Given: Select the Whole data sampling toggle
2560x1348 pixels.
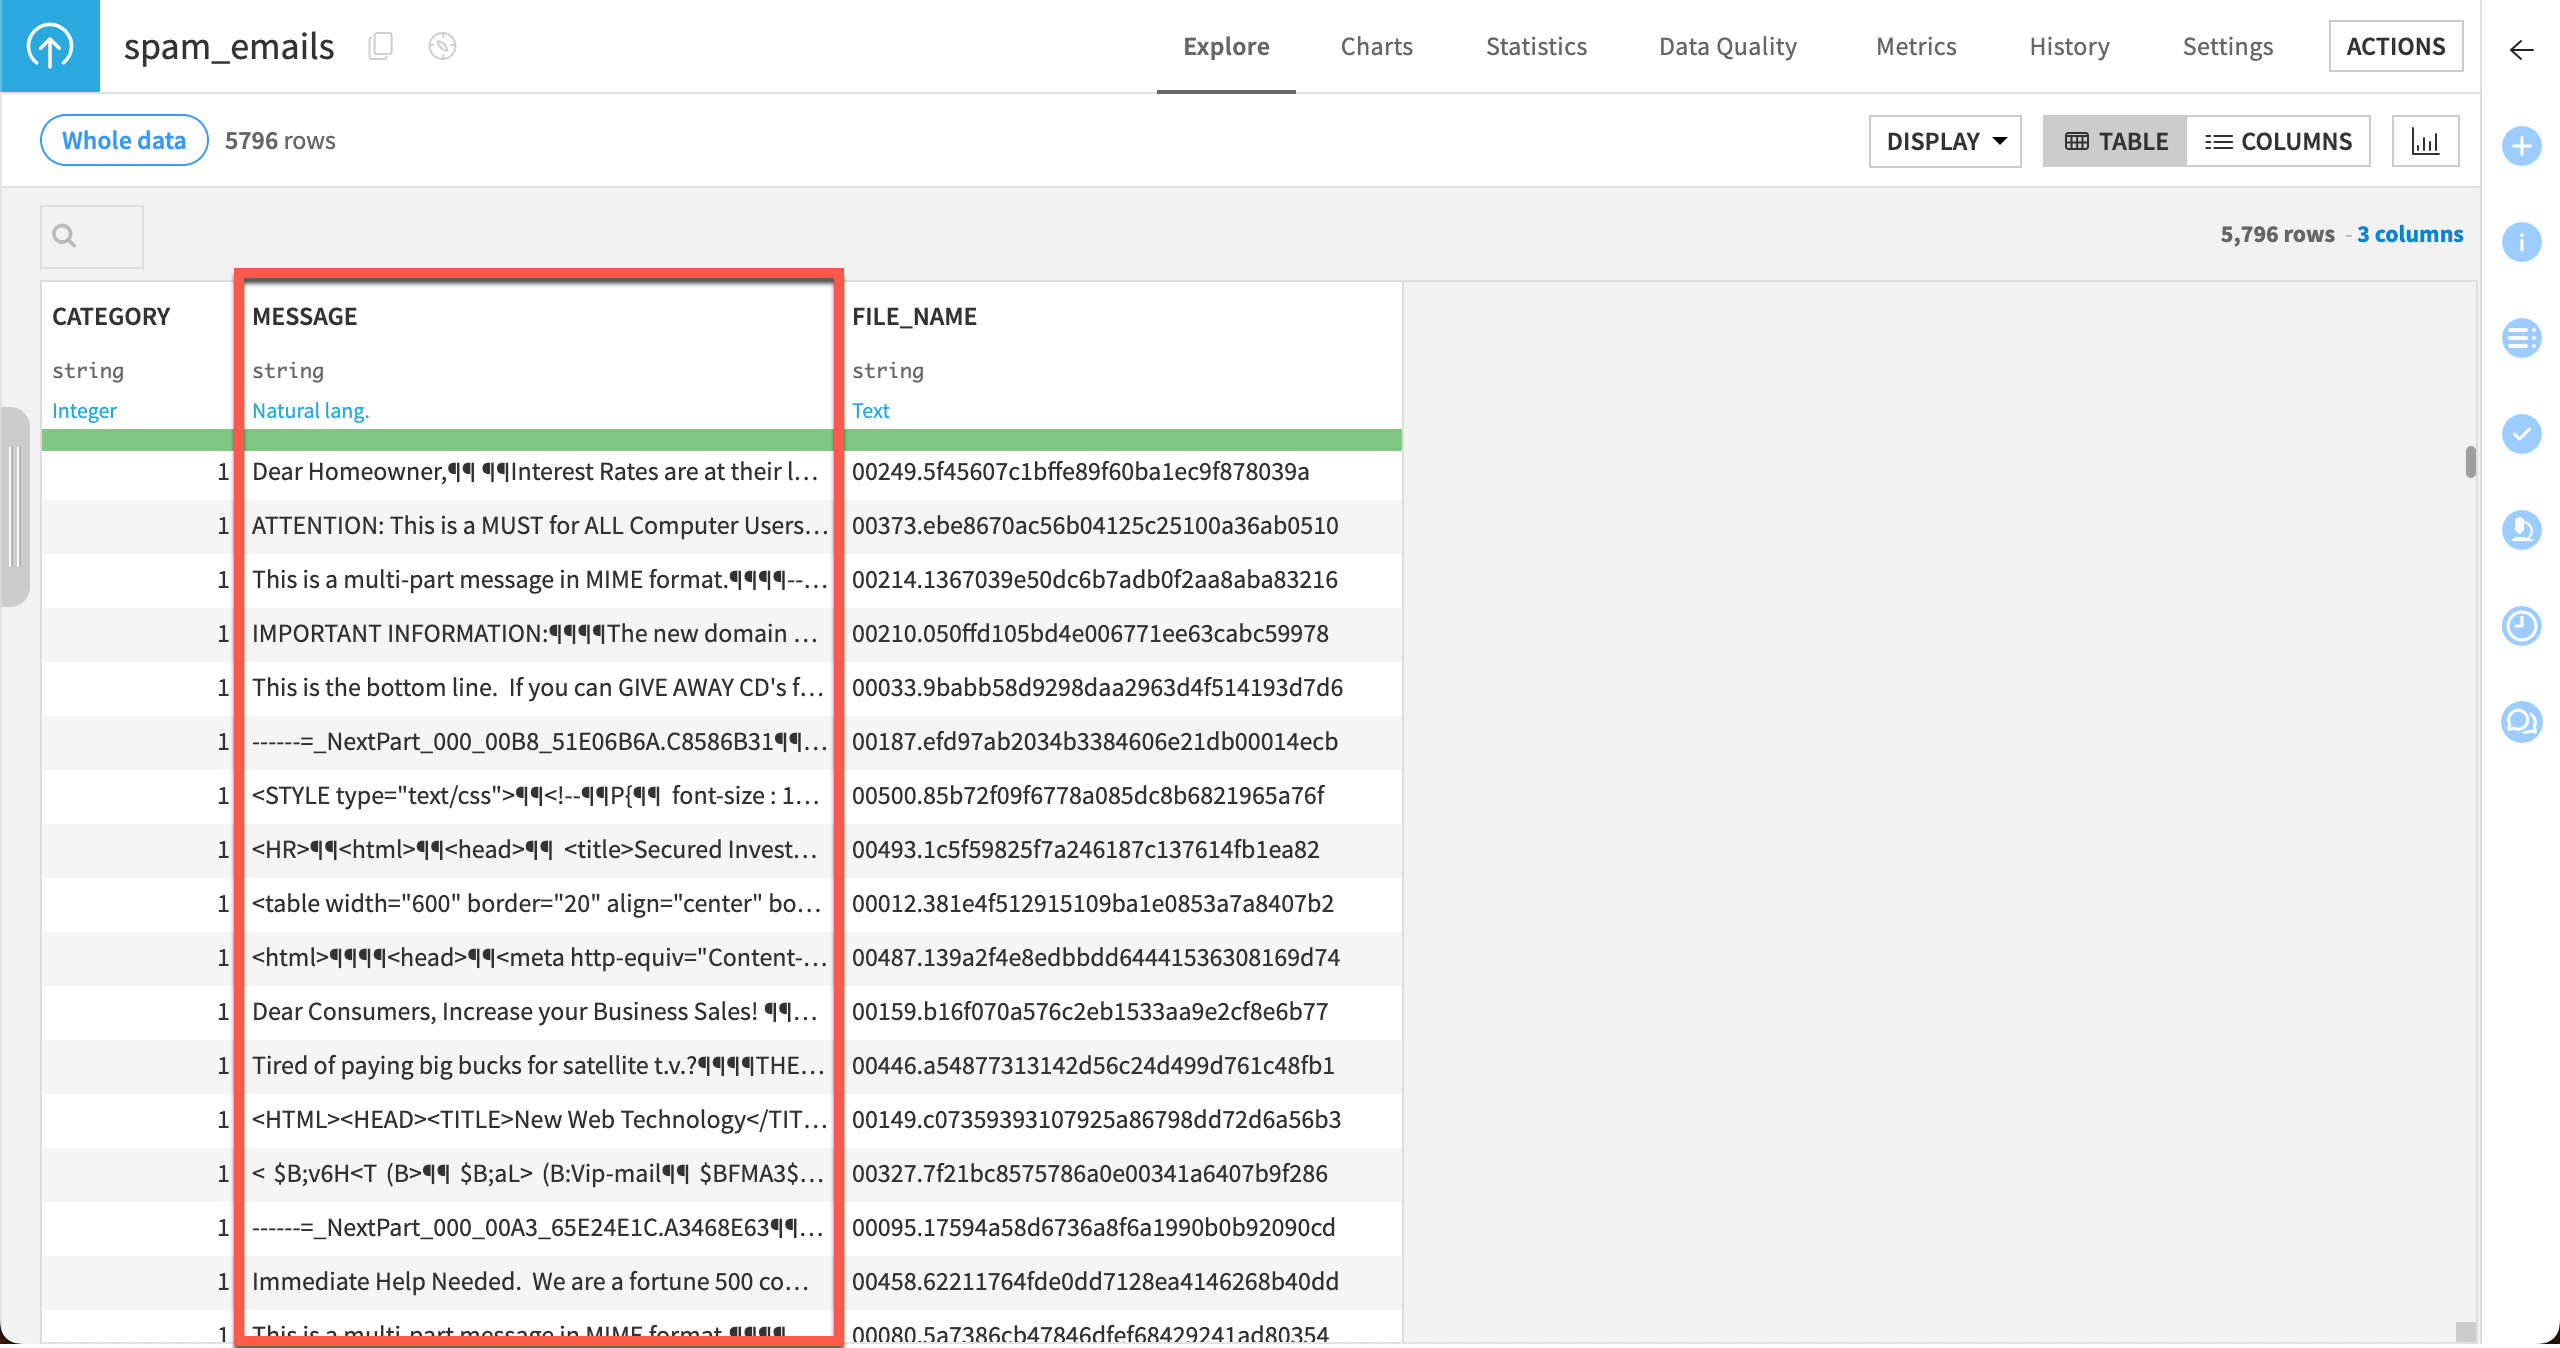Looking at the screenshot, I should (122, 140).
